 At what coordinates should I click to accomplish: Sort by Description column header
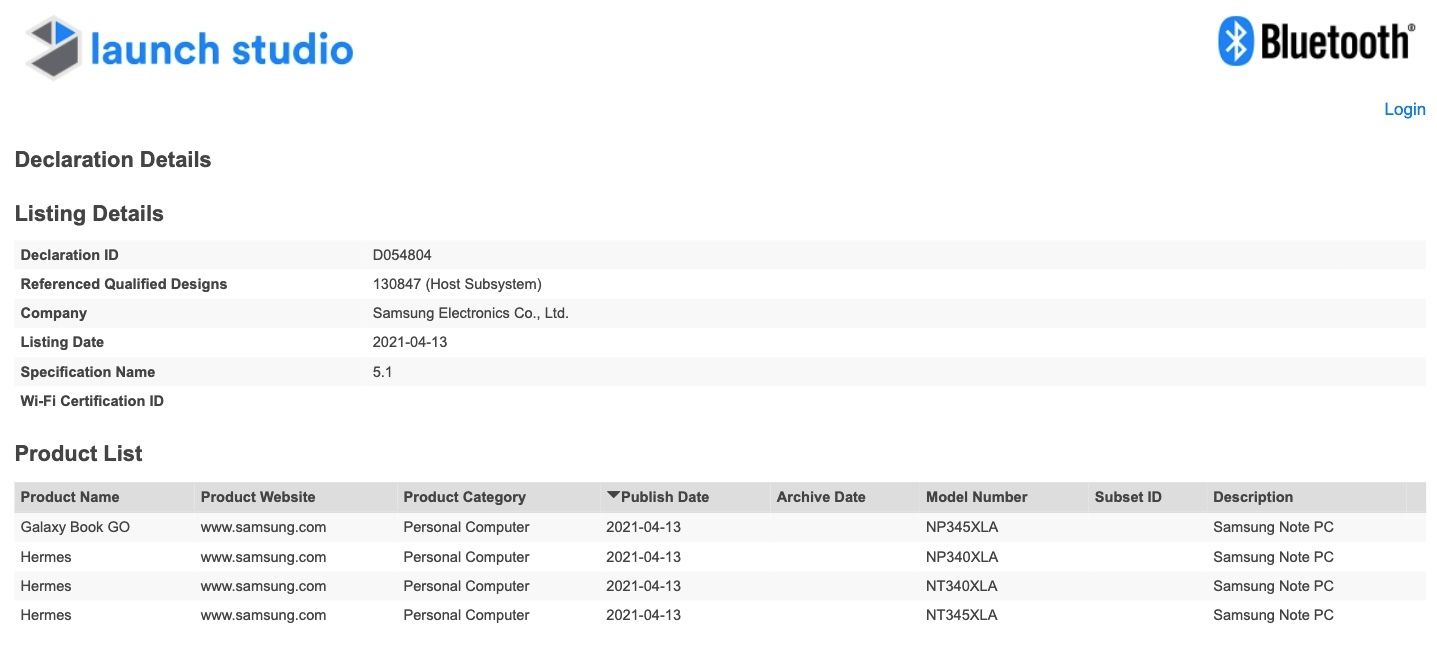1253,497
